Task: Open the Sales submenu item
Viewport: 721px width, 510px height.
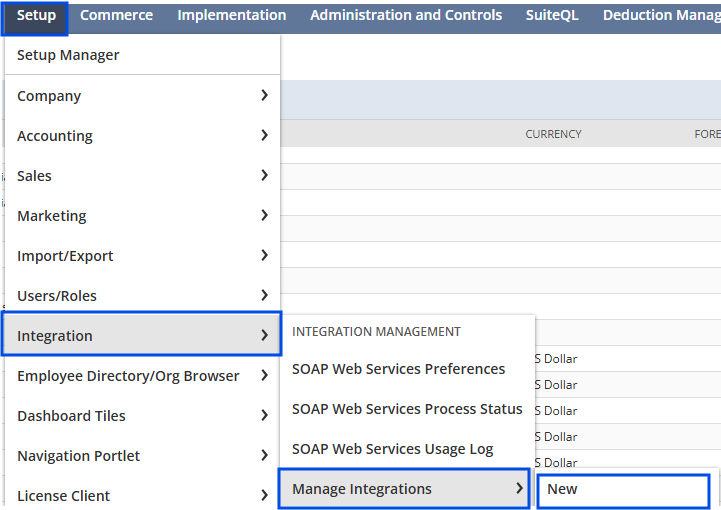Action: coord(142,176)
